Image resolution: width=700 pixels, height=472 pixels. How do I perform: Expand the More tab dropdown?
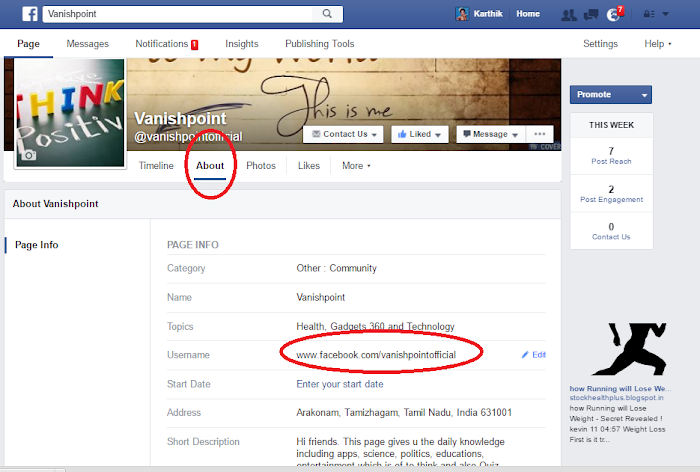(x=356, y=166)
